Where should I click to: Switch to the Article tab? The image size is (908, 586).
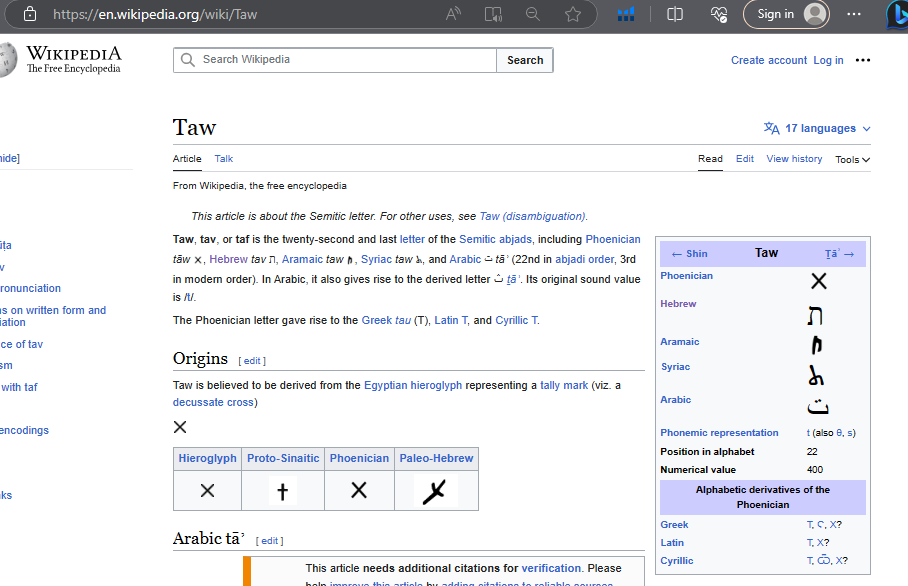[x=187, y=159]
